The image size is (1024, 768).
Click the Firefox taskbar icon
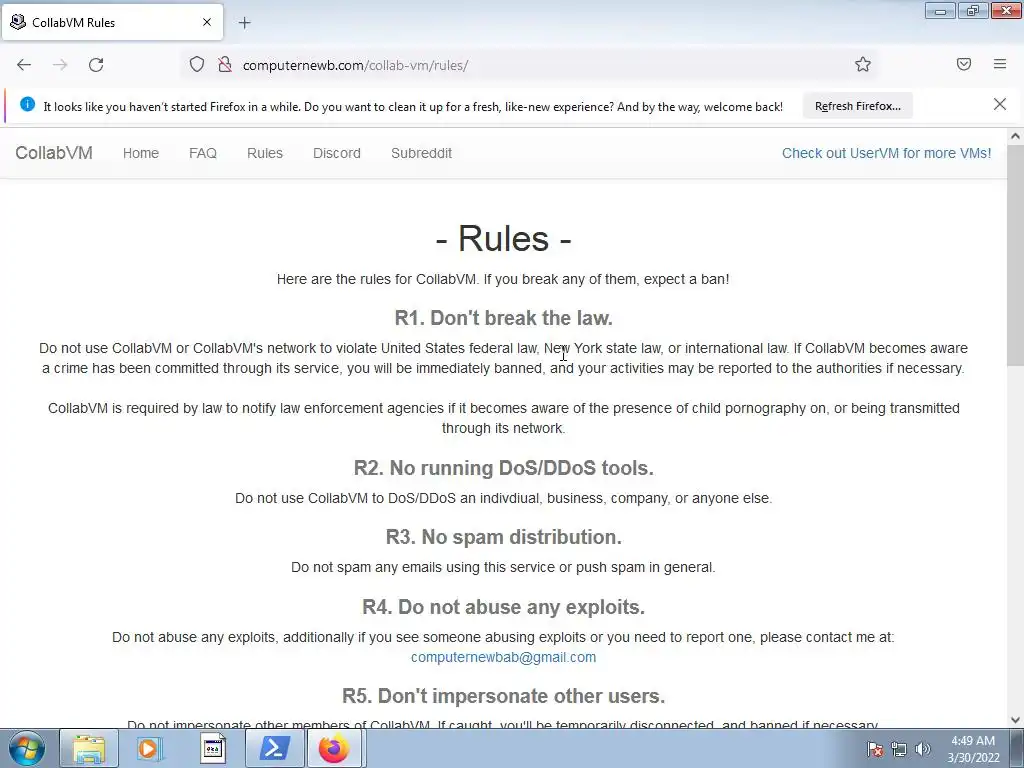(x=334, y=748)
